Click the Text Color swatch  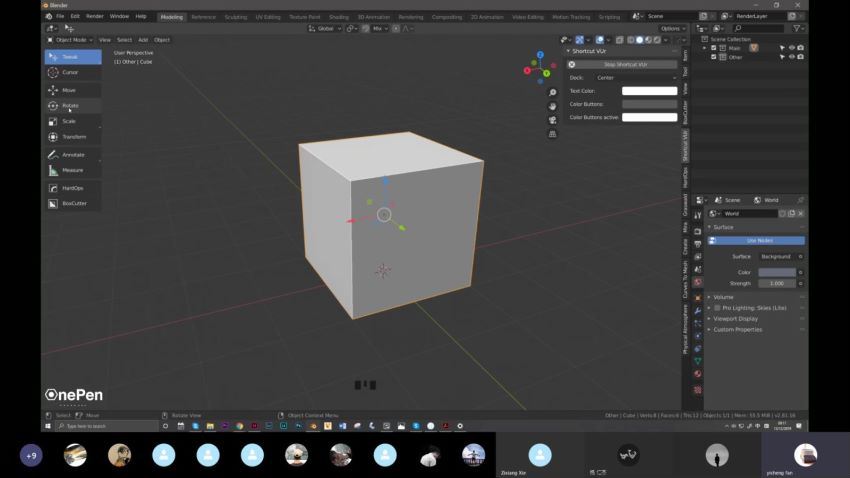point(649,91)
